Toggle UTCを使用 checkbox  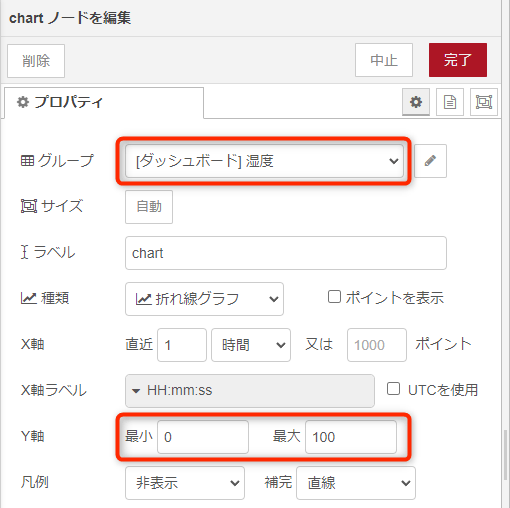tap(393, 389)
